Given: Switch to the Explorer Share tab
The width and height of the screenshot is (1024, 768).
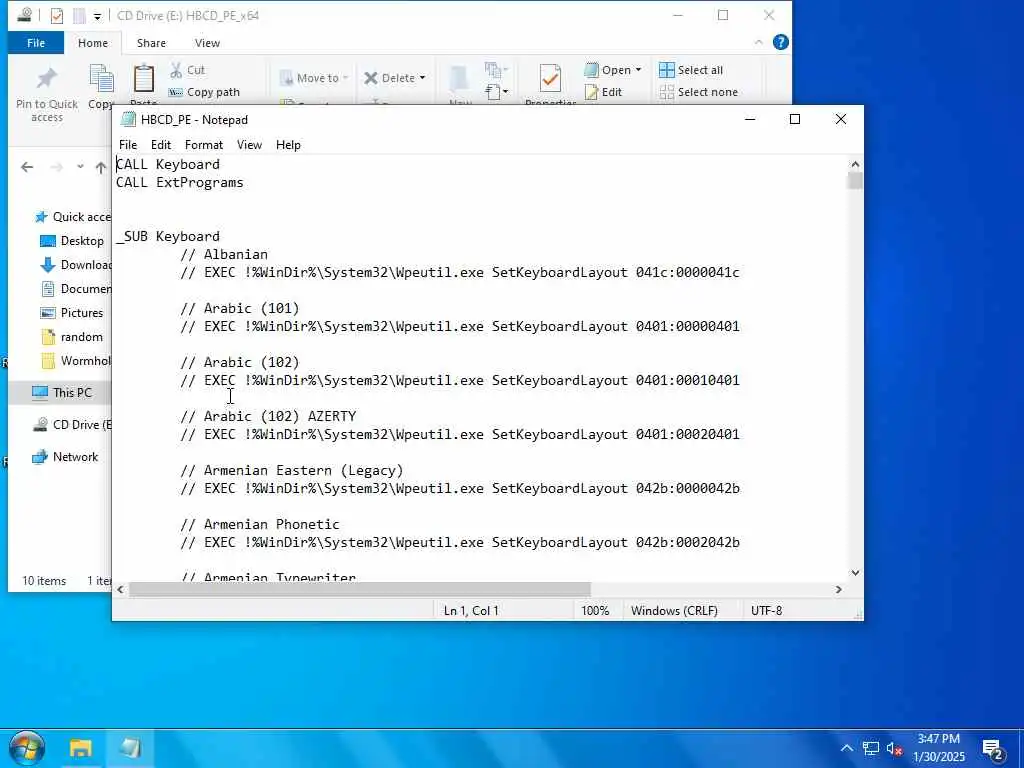Looking at the screenshot, I should [151, 43].
